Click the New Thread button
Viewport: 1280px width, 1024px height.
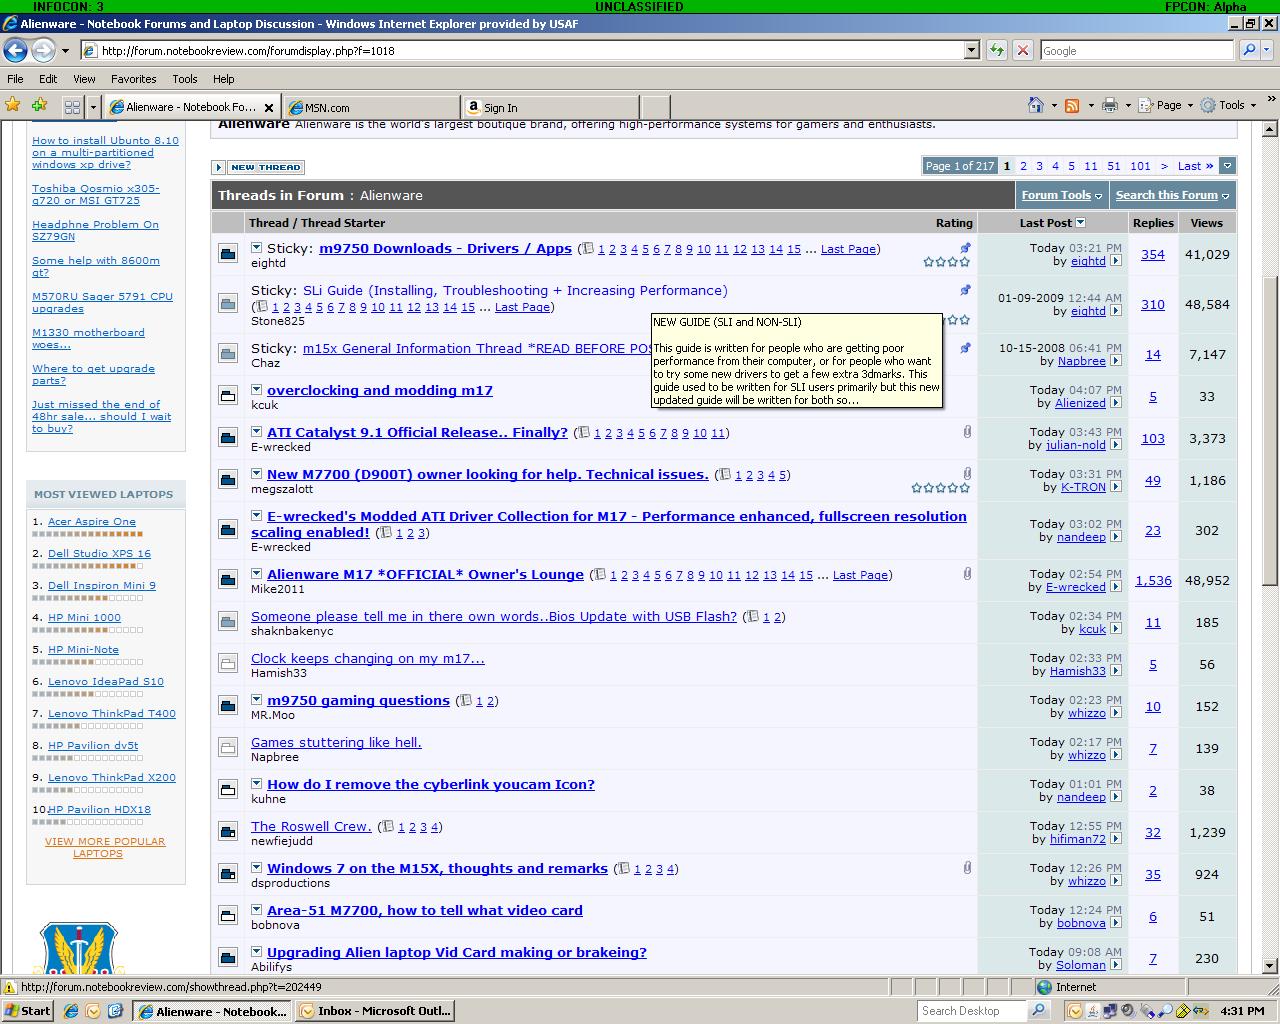tap(258, 167)
